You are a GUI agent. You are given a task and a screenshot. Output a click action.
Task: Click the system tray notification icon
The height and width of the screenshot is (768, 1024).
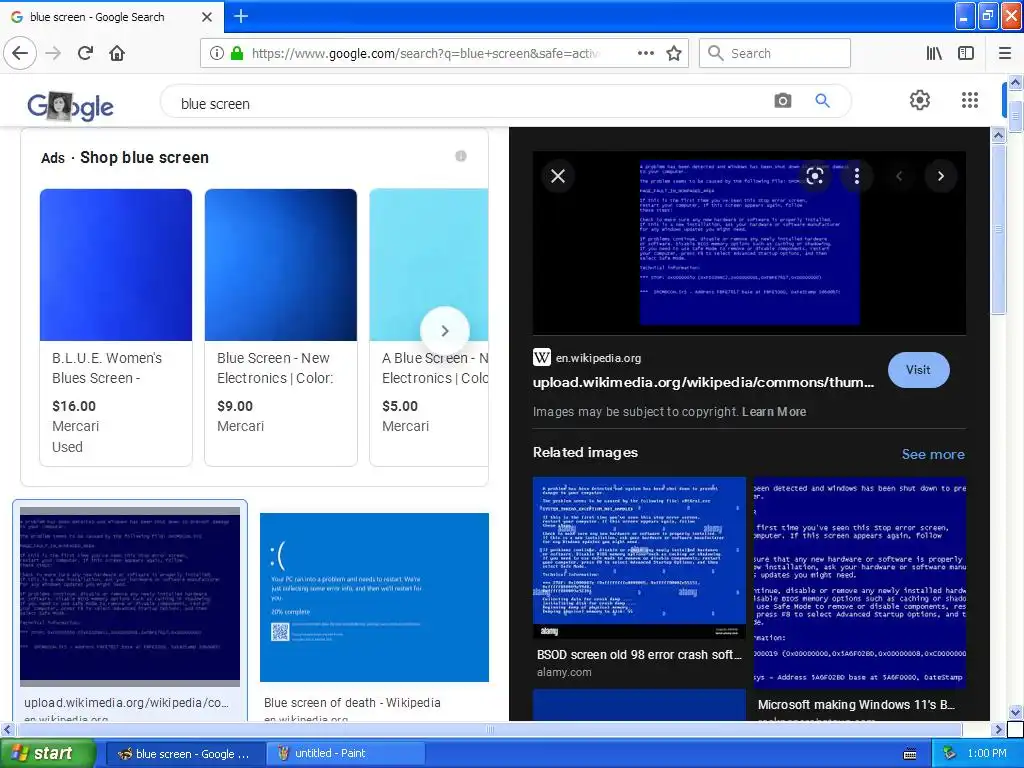click(x=949, y=753)
